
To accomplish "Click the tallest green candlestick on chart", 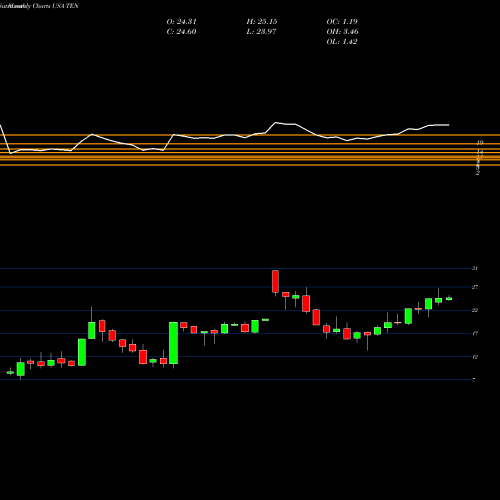I will coord(173,343).
